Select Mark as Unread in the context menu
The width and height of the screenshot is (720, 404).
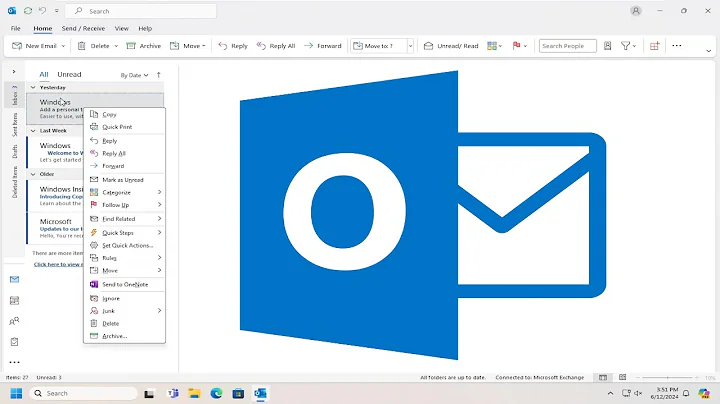tap(124, 180)
